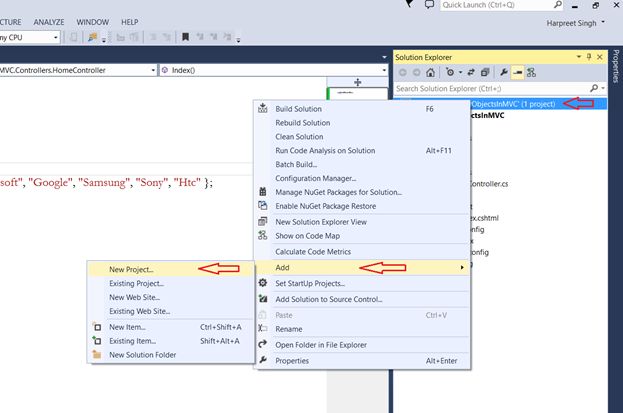This screenshot has height=413, width=623.
Task: Choose Existing Project... in Add submenu
Action: (x=170, y=283)
